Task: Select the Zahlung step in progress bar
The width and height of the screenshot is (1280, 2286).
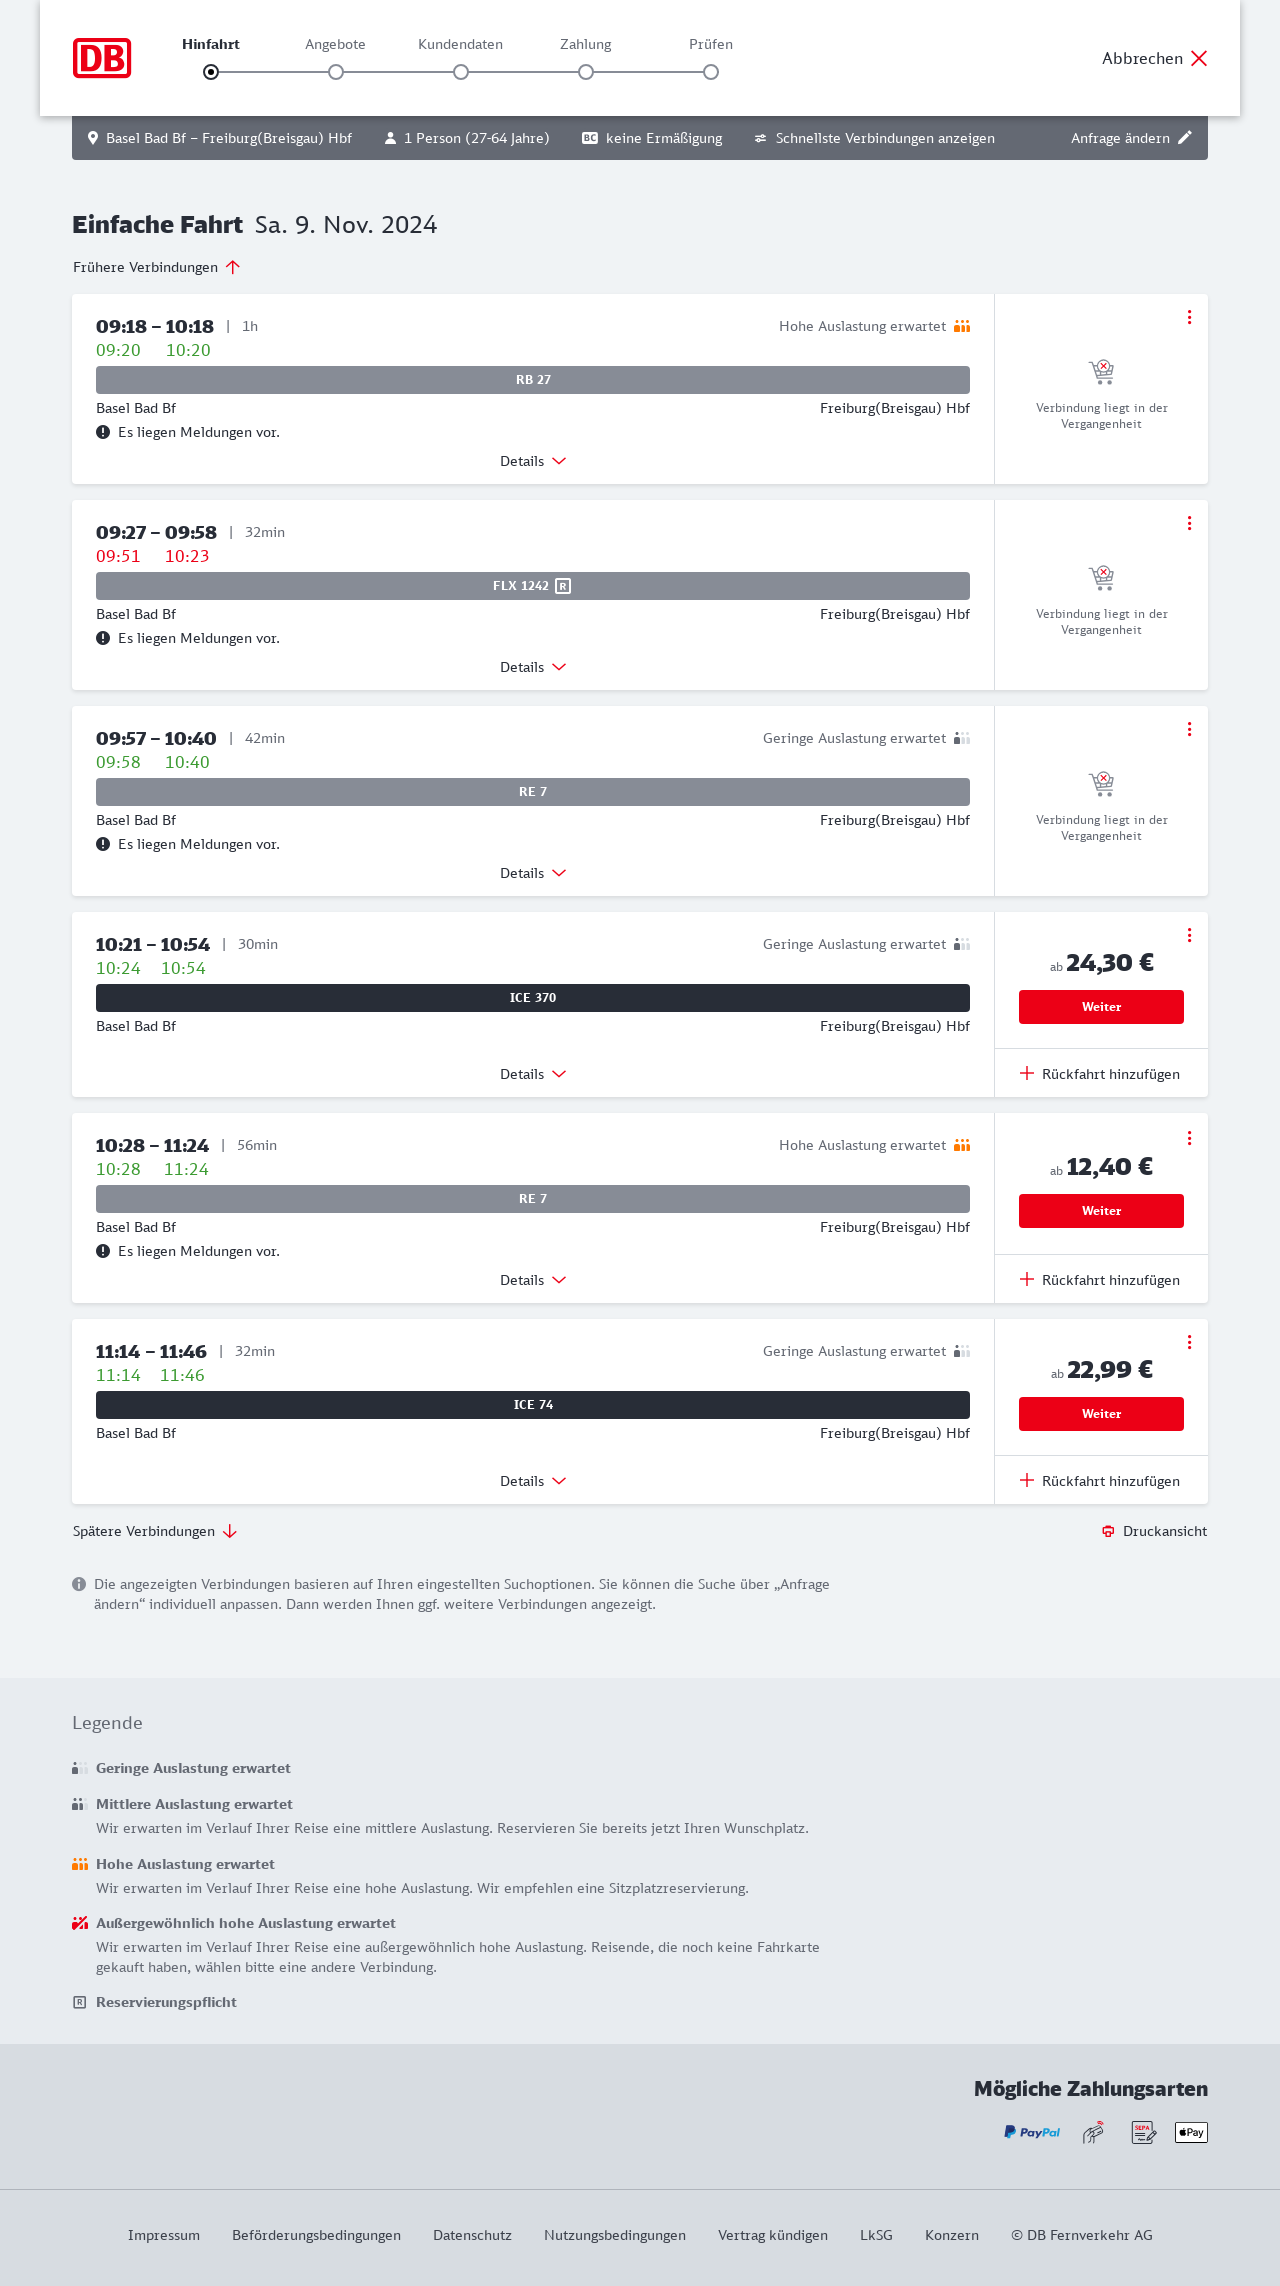Action: [x=586, y=72]
